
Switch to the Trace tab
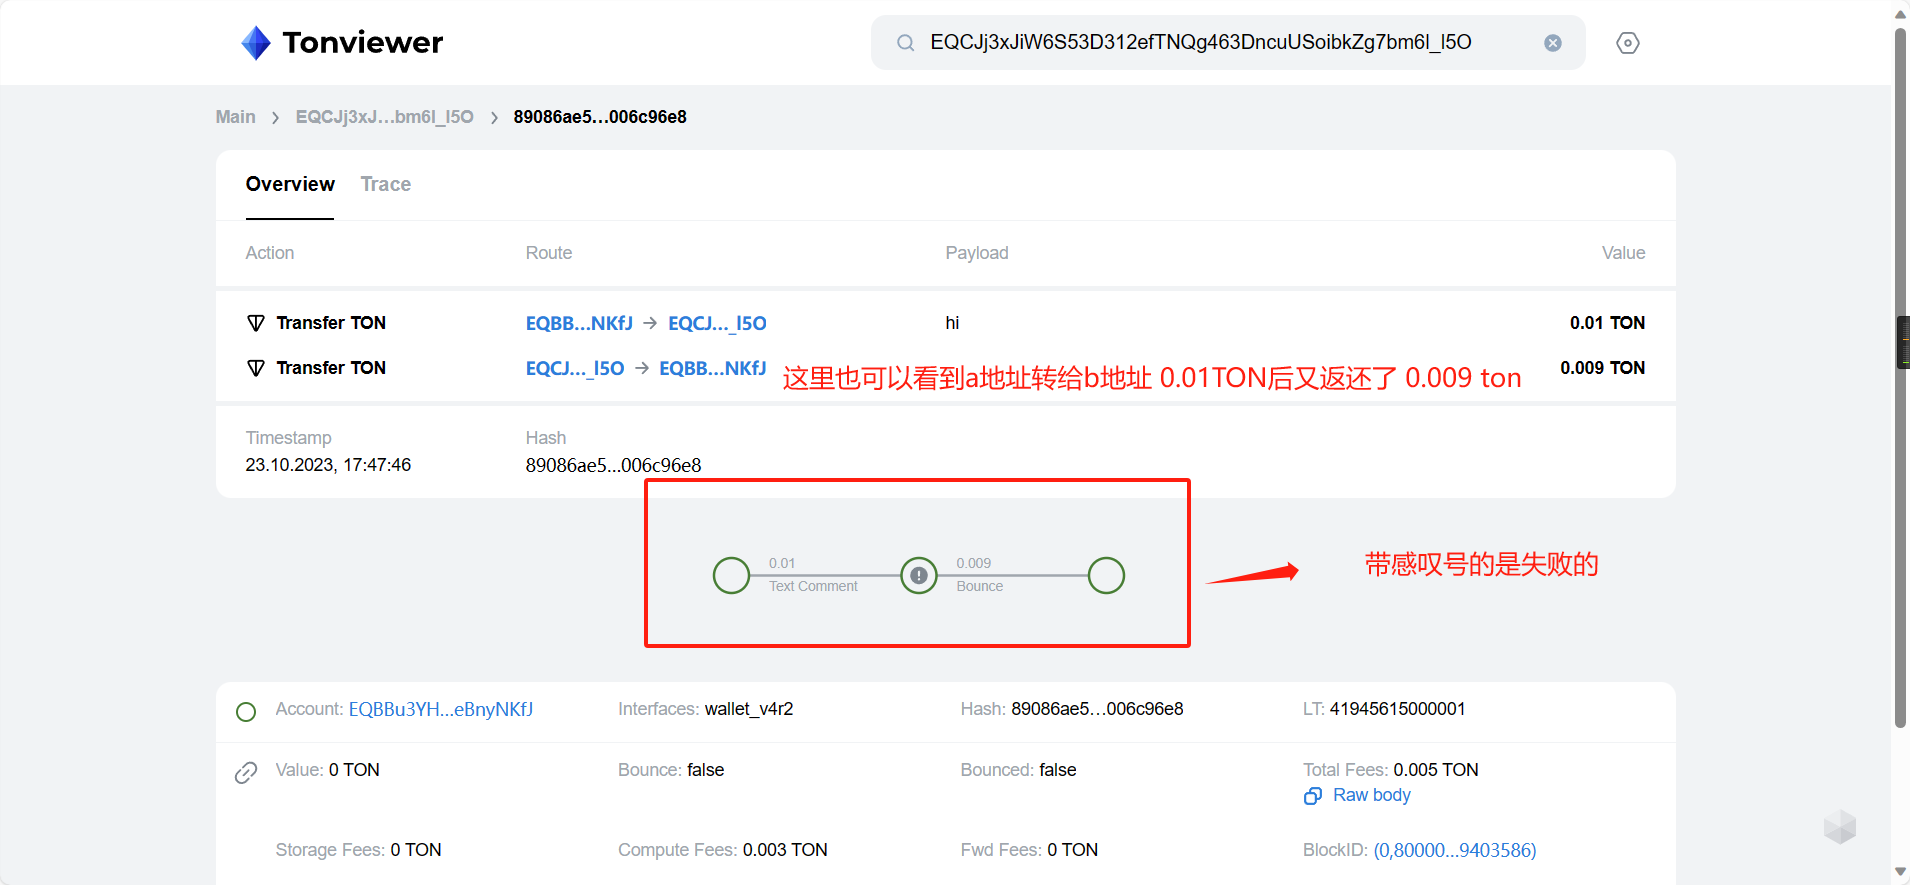click(x=385, y=184)
